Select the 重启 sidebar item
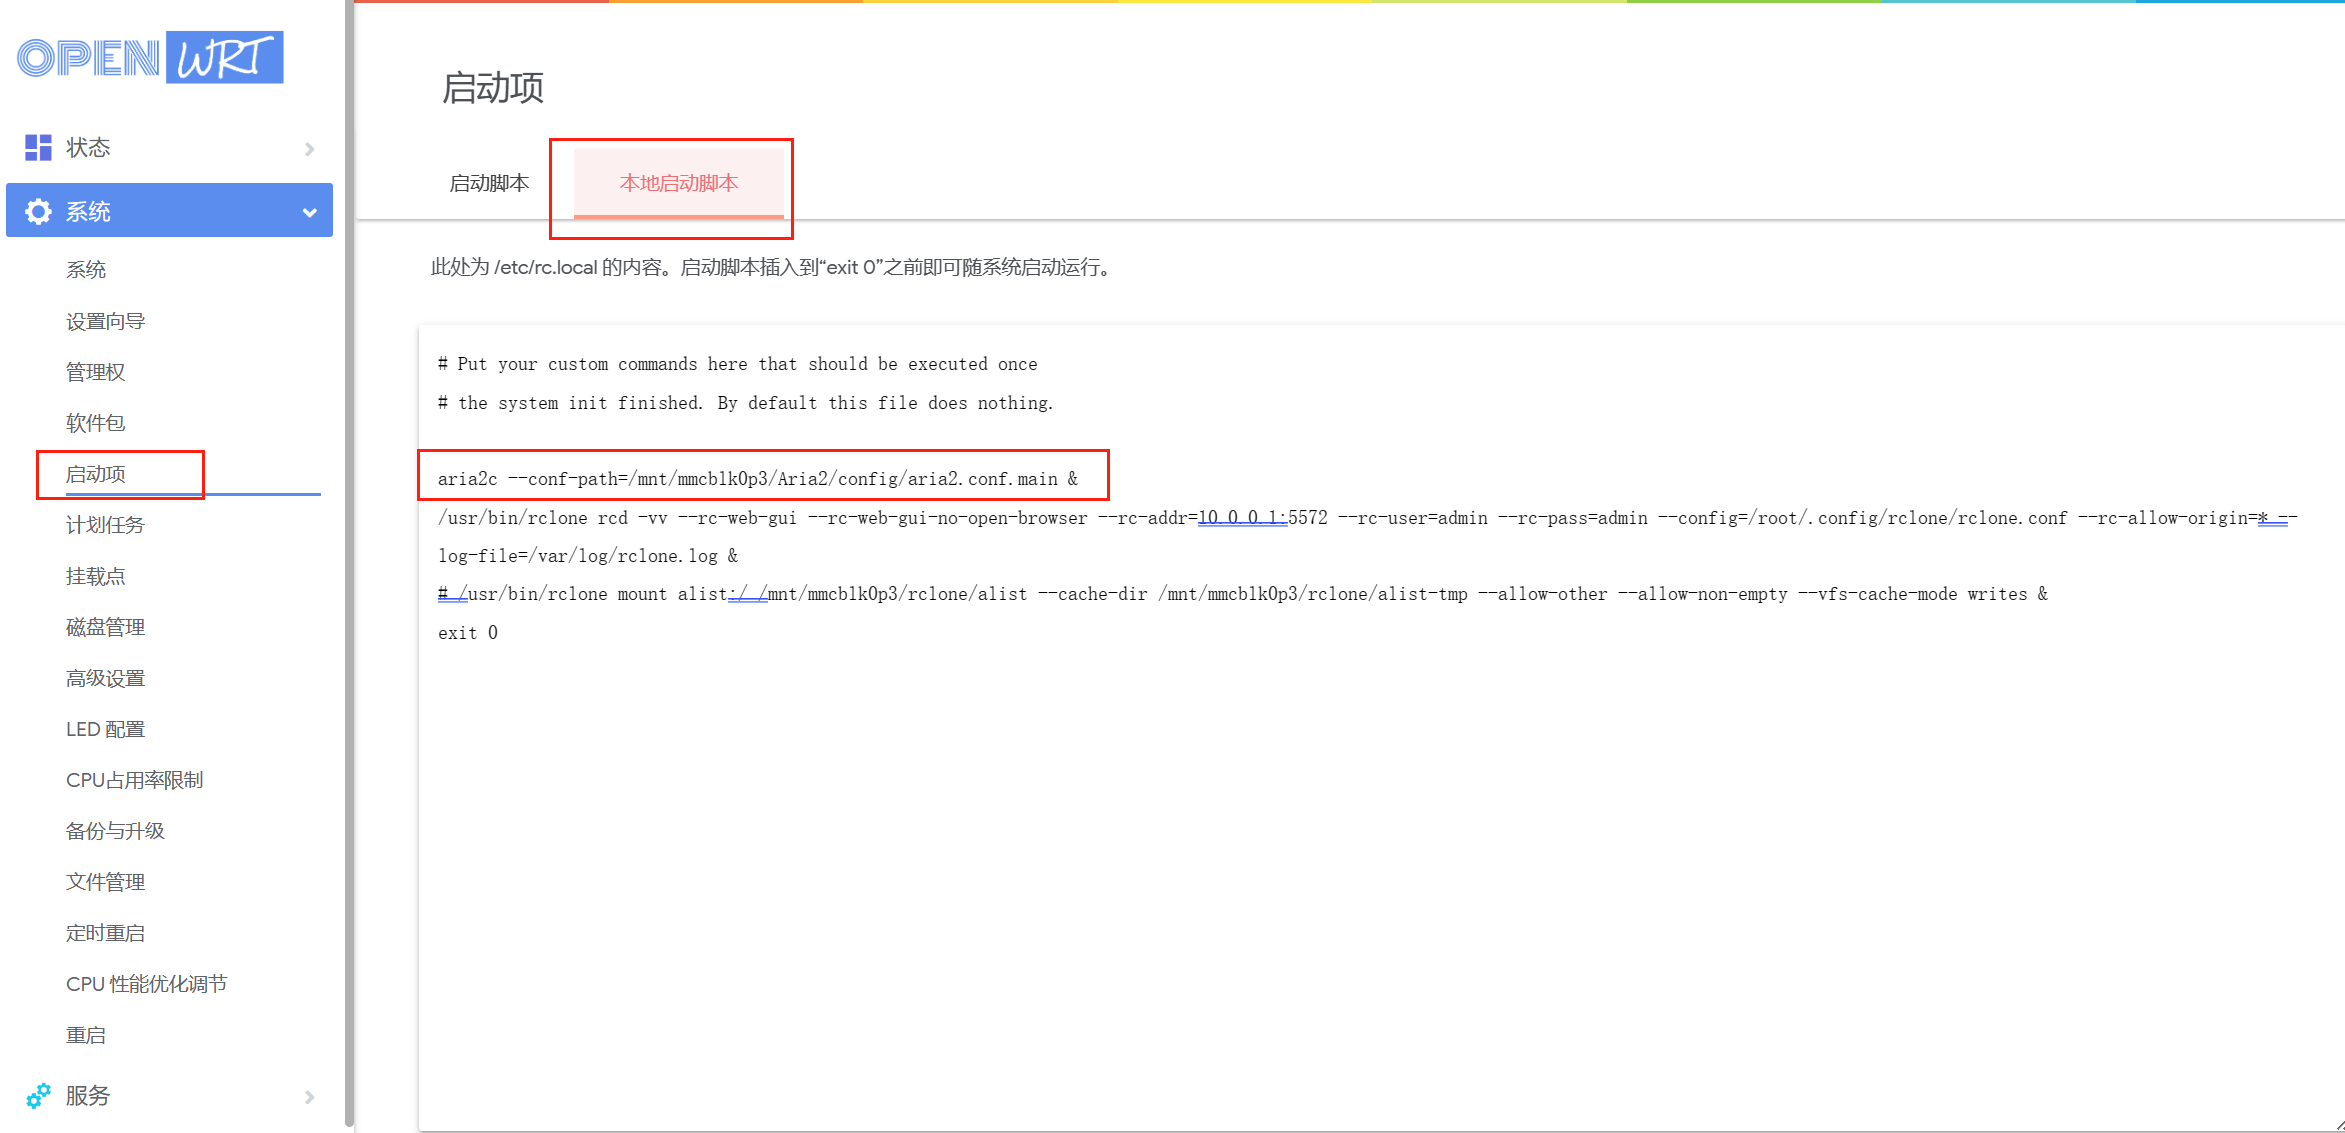Screen dimensions: 2345x1133 85,1035
